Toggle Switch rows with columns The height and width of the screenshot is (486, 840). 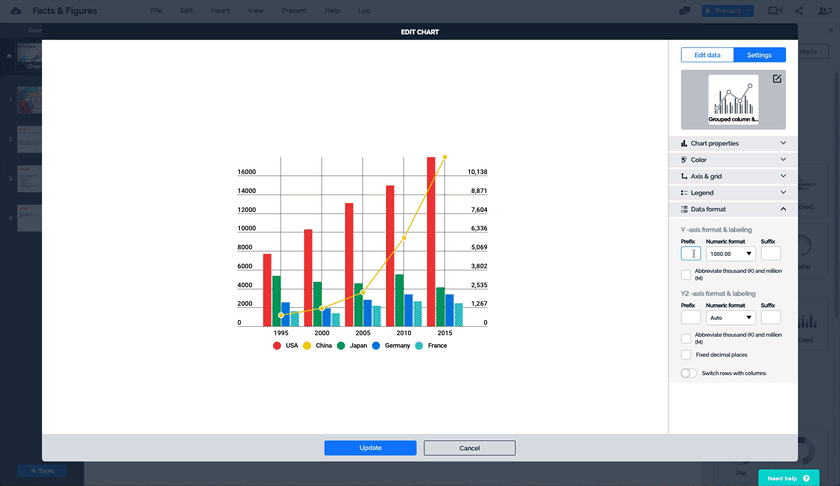[x=688, y=373]
